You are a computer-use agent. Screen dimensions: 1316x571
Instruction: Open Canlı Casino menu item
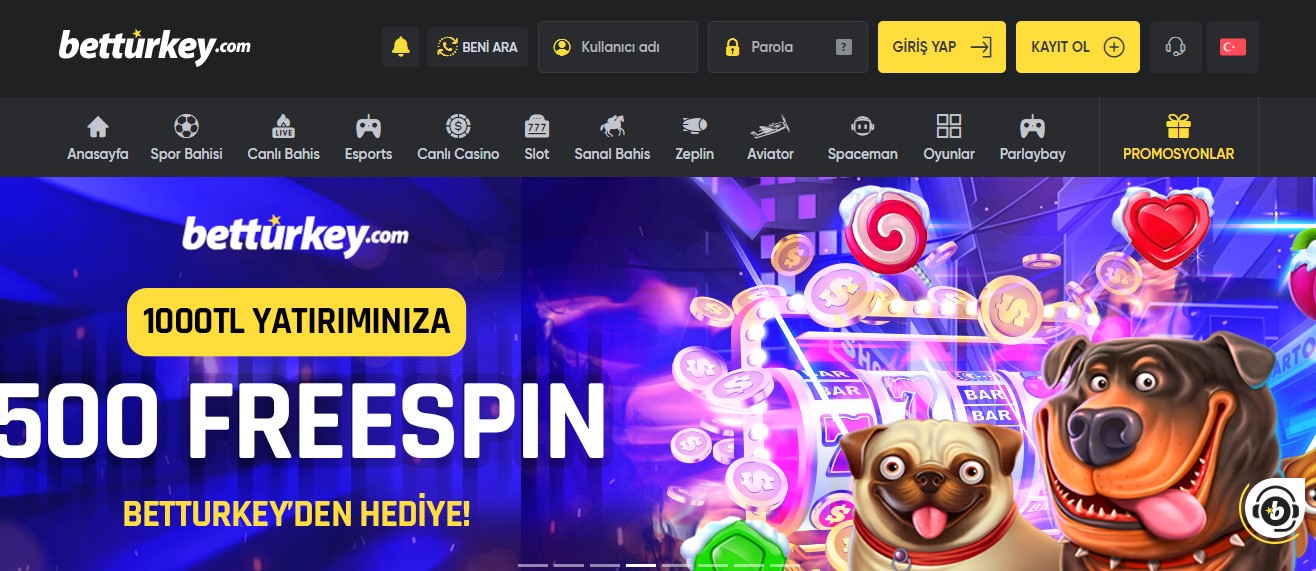(458, 138)
